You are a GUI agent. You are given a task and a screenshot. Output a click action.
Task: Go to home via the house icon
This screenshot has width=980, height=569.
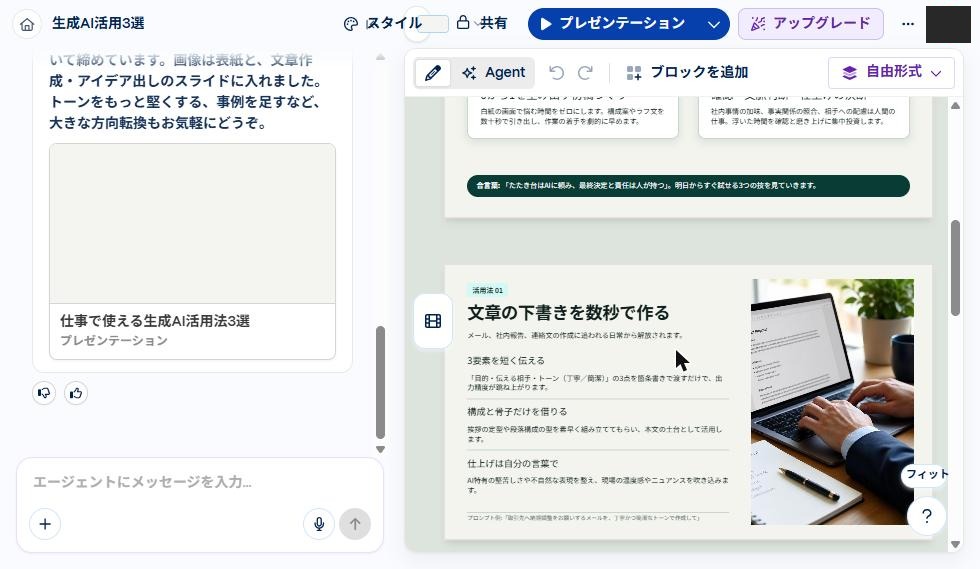[27, 24]
